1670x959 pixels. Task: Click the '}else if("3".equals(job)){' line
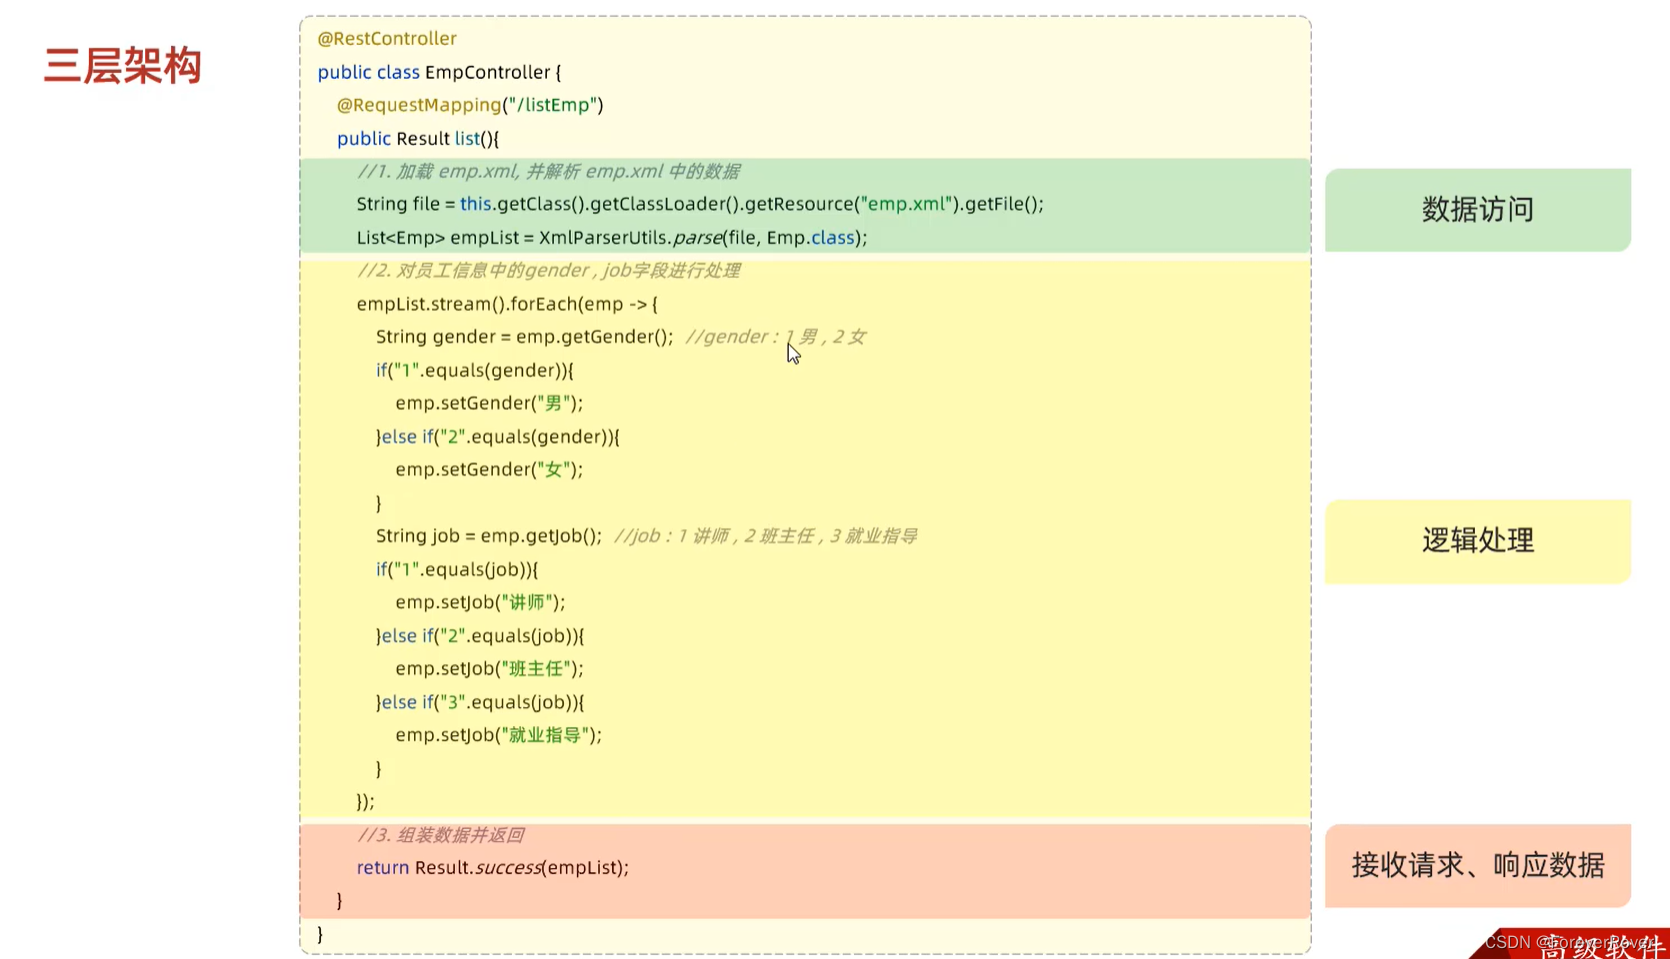tap(480, 702)
